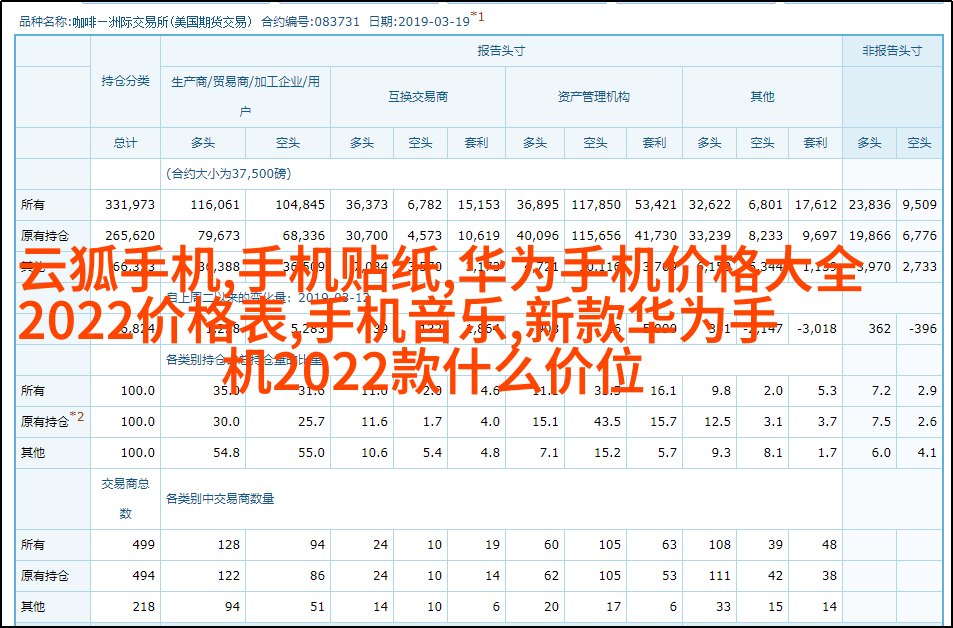Click the value 2,733

pyautogui.click(x=920, y=266)
